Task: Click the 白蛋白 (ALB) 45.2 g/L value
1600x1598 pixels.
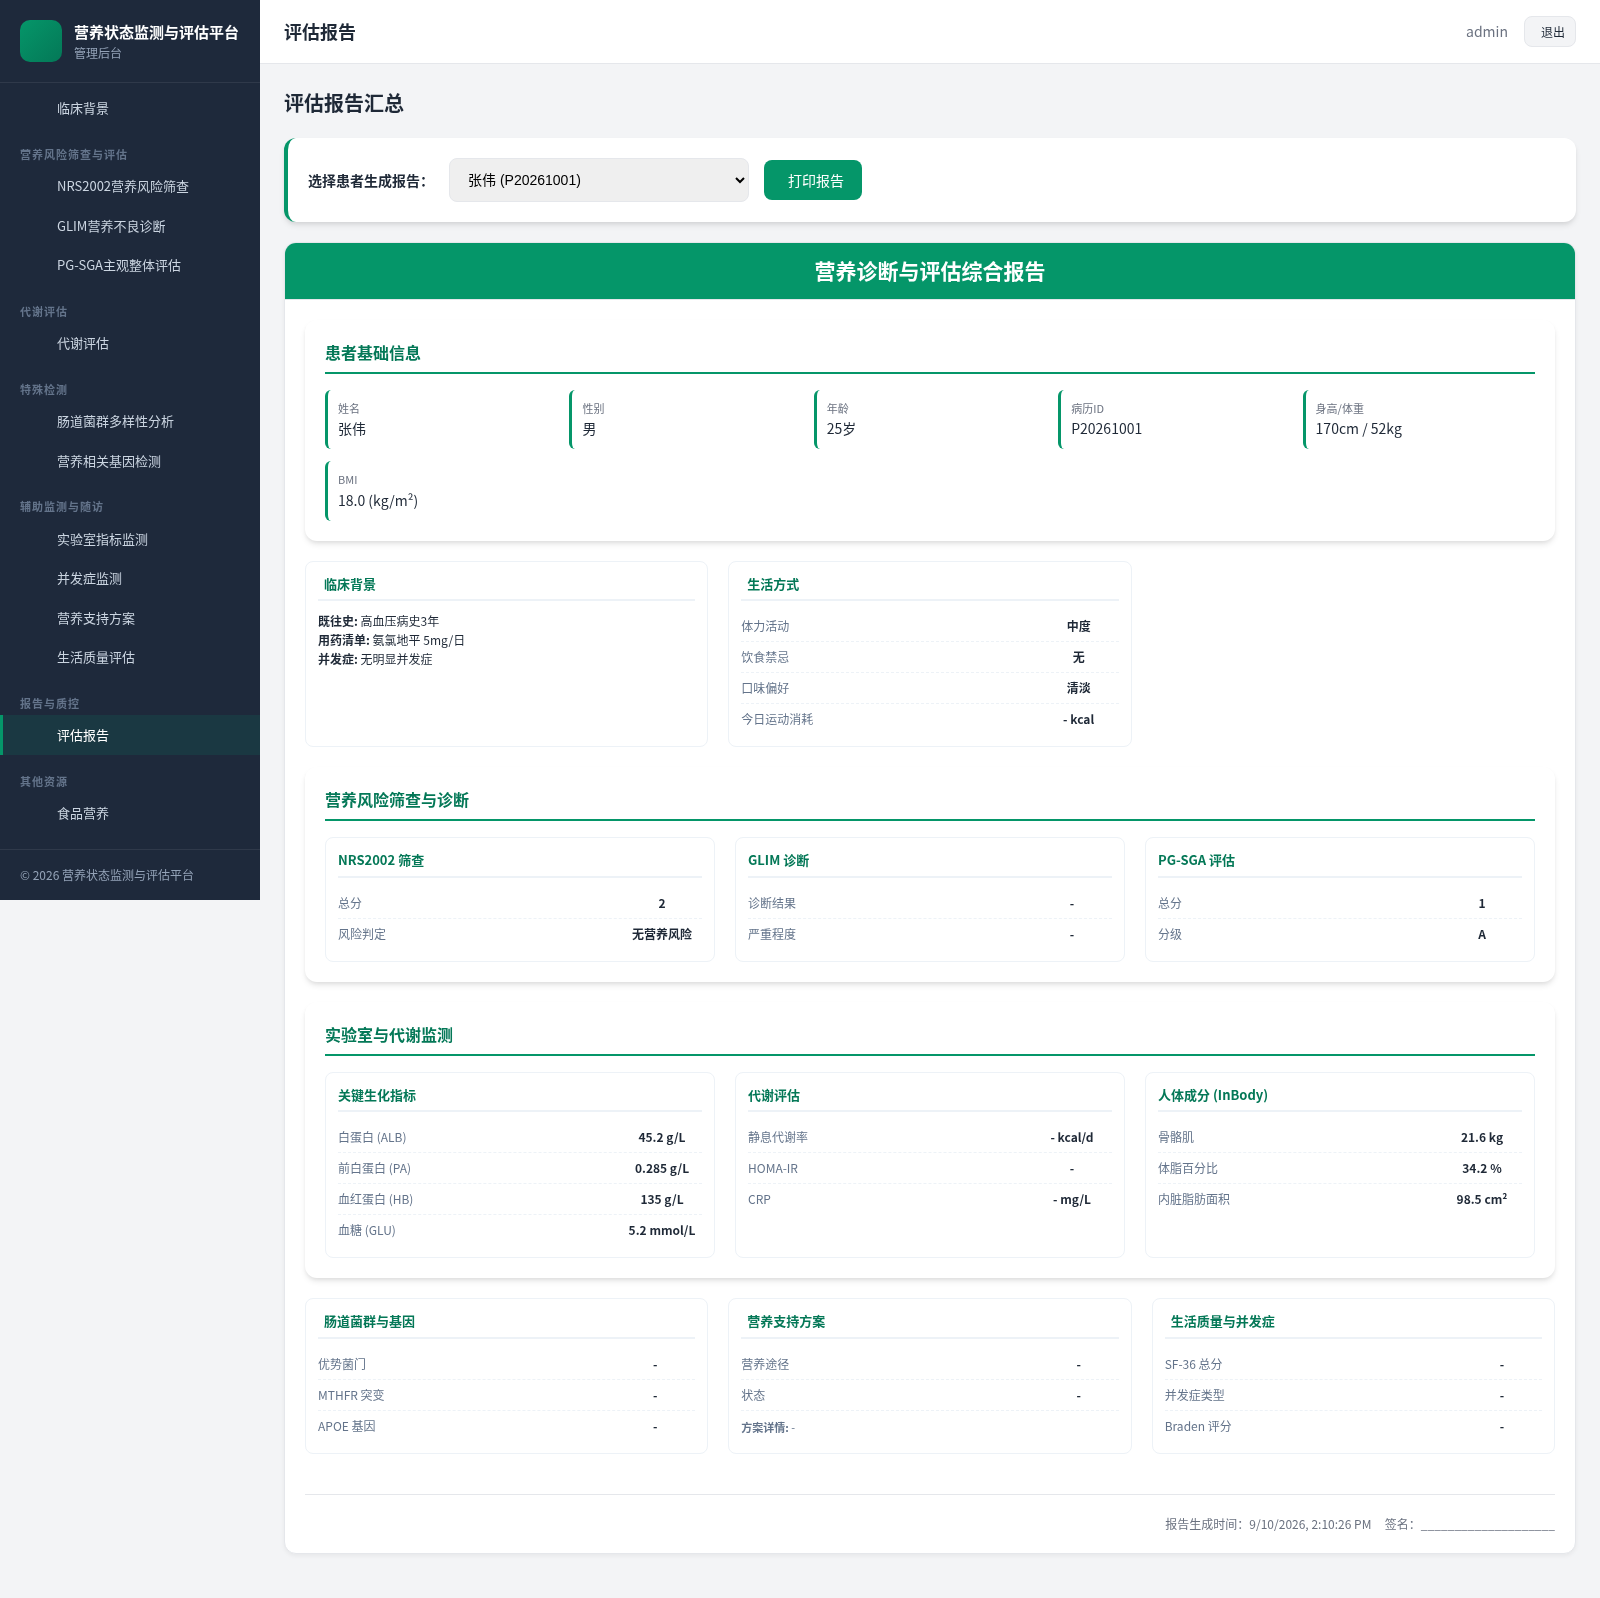Action: [x=661, y=1137]
